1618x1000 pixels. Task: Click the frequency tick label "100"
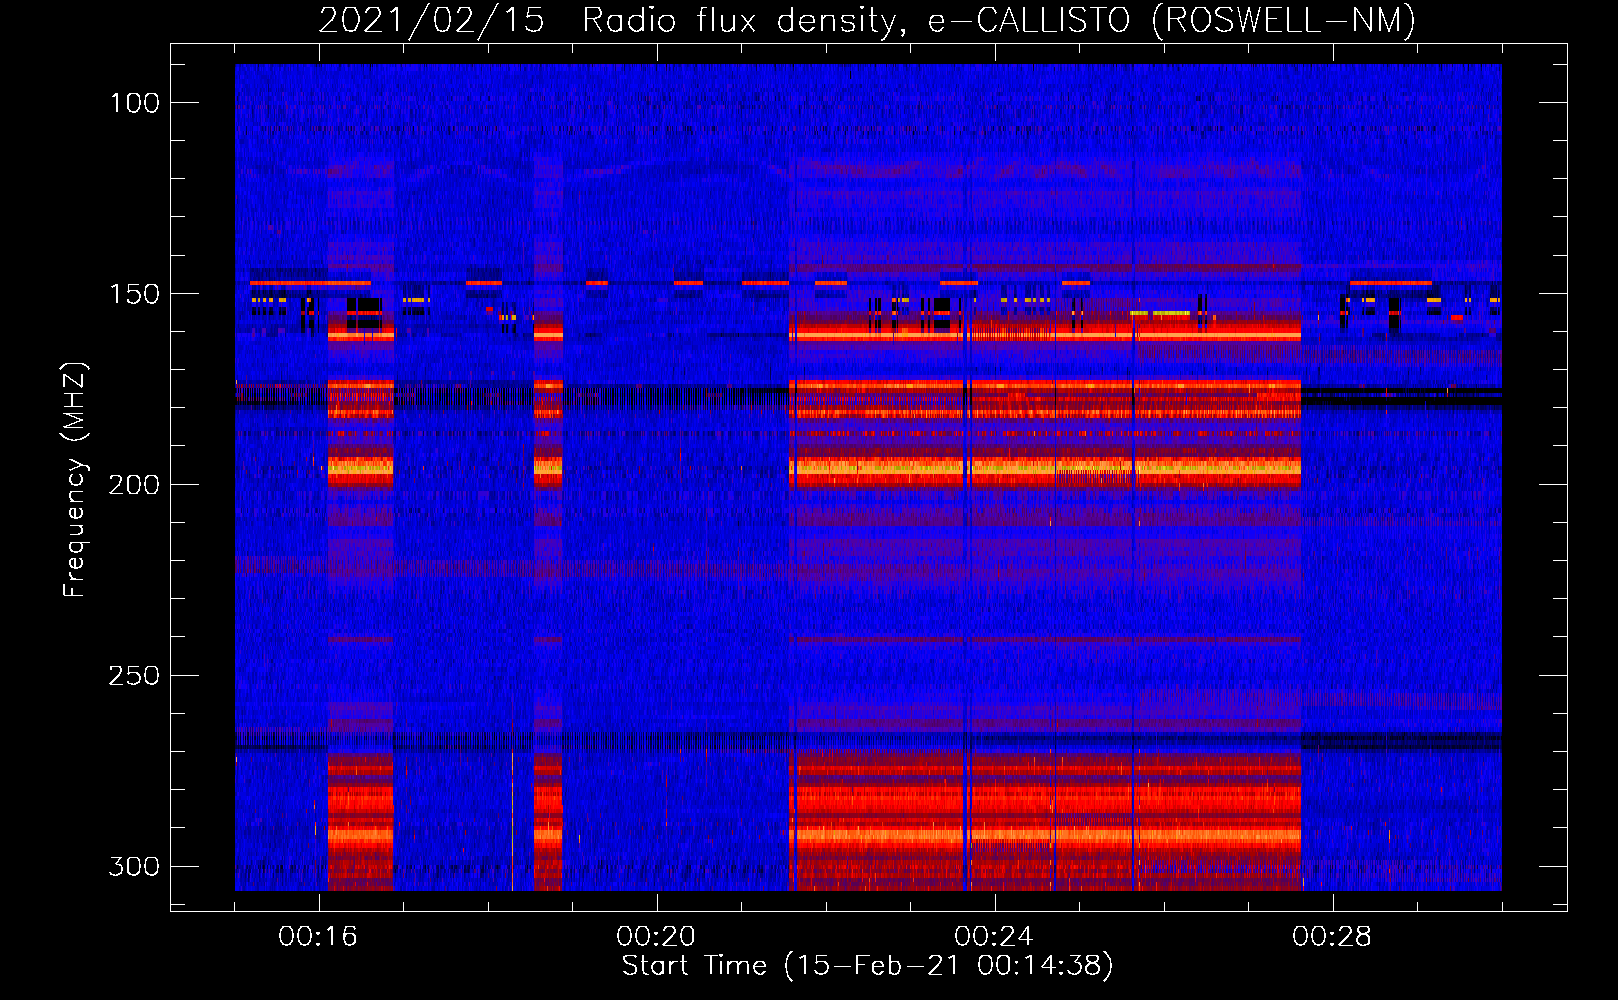pos(134,103)
